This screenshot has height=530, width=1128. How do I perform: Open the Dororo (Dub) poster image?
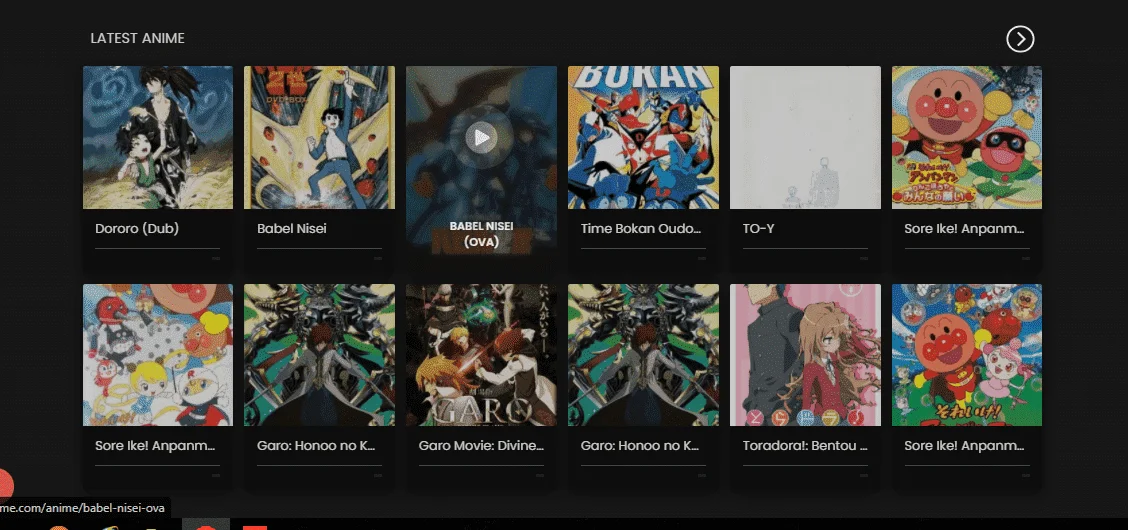click(158, 137)
